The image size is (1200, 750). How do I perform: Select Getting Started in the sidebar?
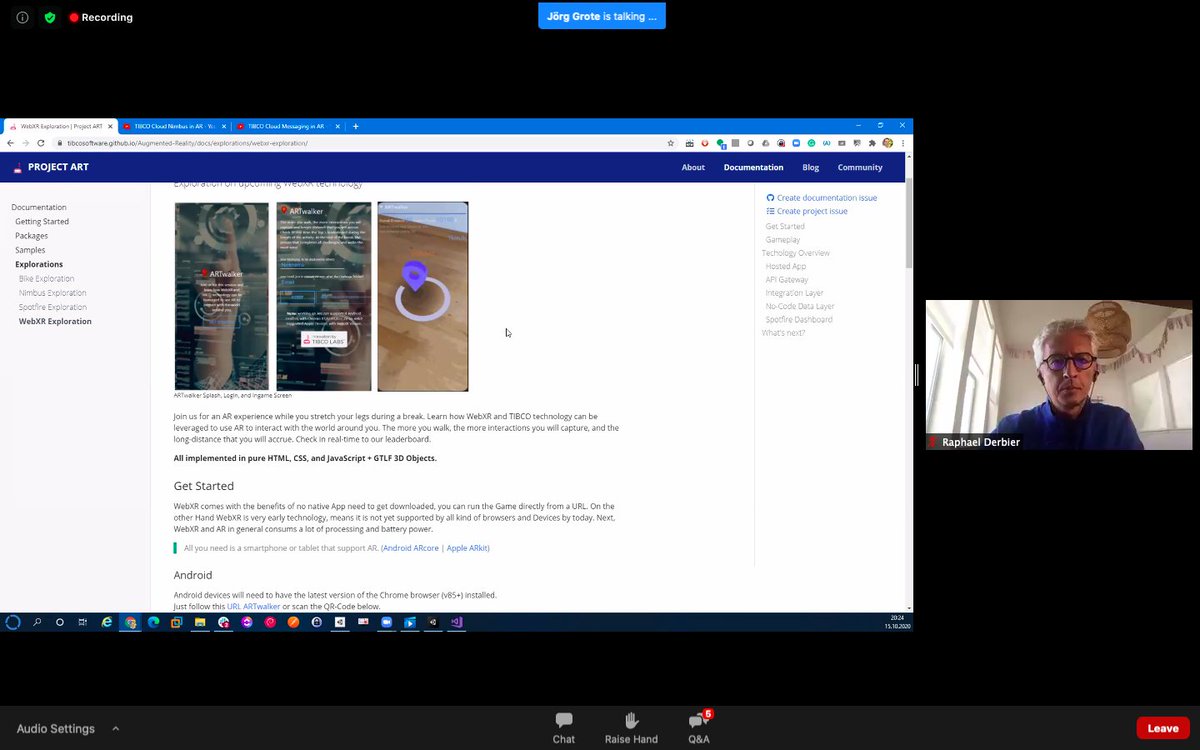click(42, 221)
